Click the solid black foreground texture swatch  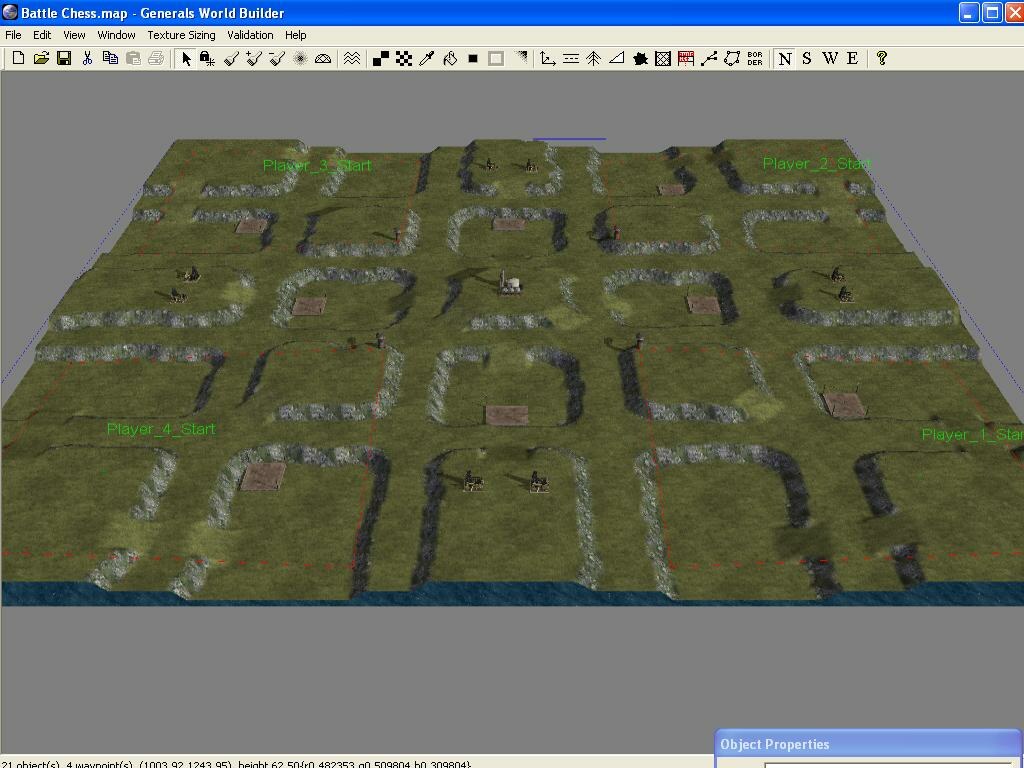[473, 59]
